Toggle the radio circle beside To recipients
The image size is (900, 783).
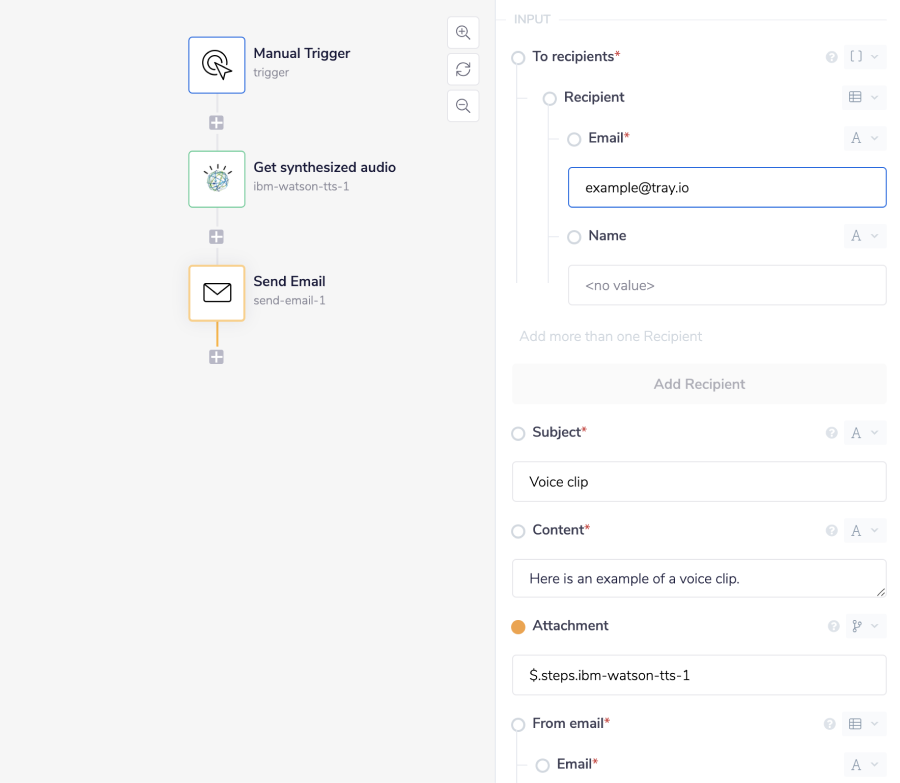(518, 58)
